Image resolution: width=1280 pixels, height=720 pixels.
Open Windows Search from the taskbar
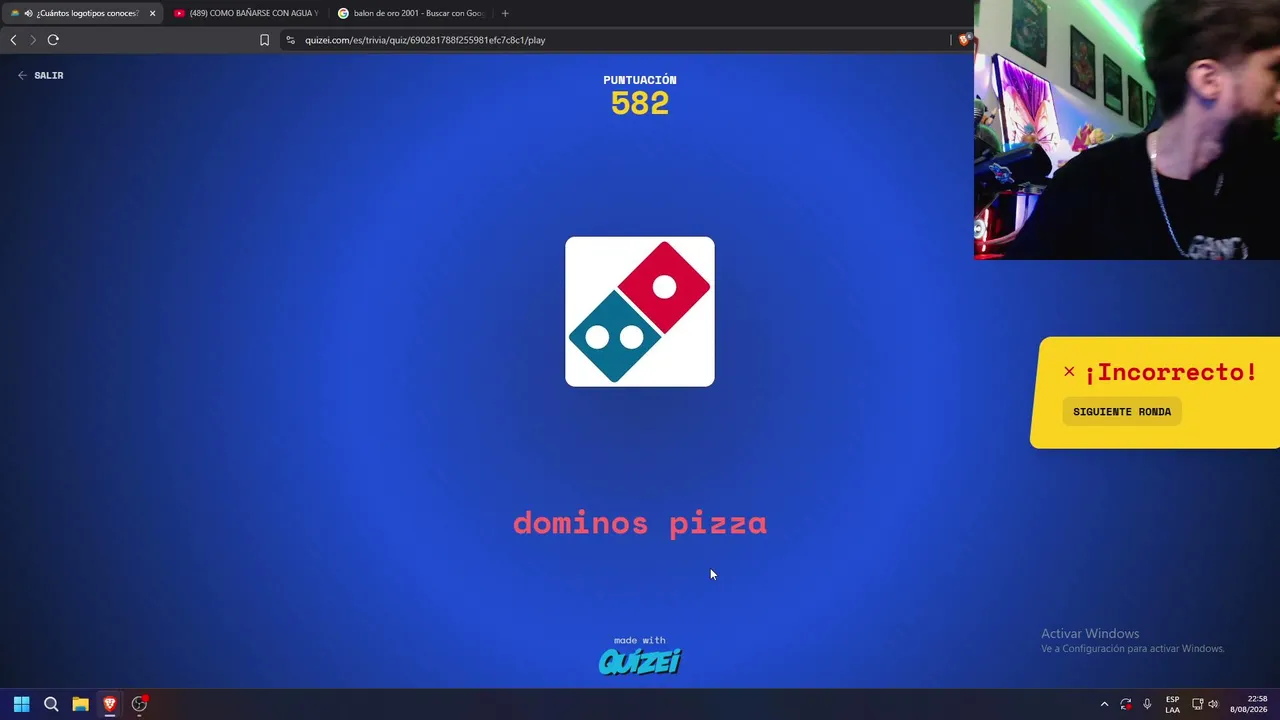click(x=51, y=704)
